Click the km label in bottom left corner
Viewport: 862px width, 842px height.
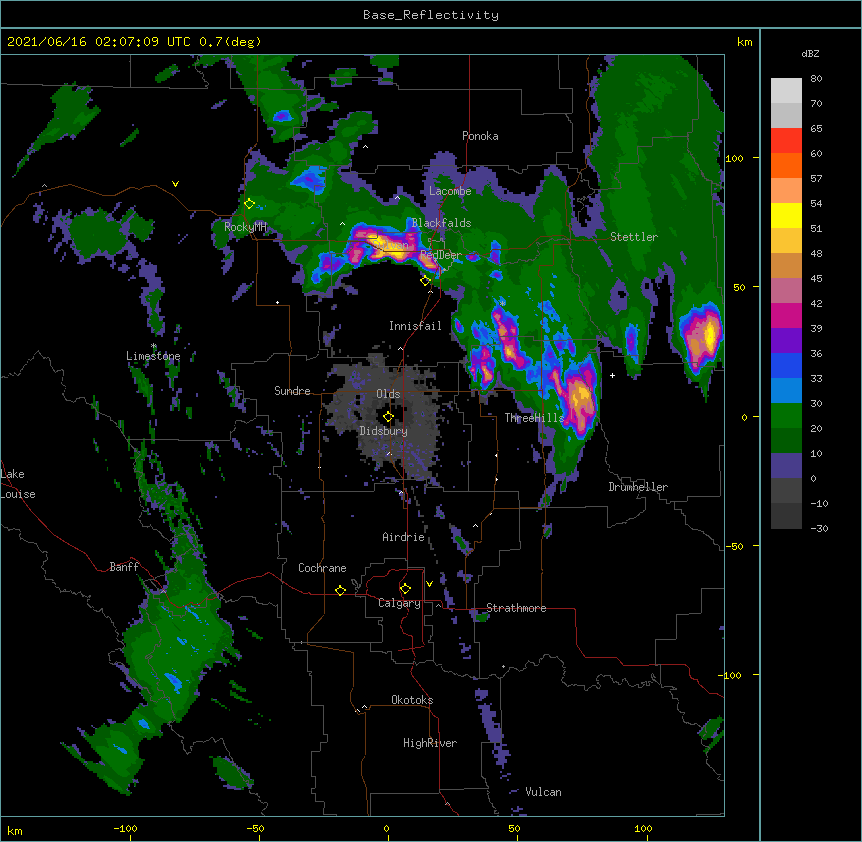pyautogui.click(x=15, y=830)
